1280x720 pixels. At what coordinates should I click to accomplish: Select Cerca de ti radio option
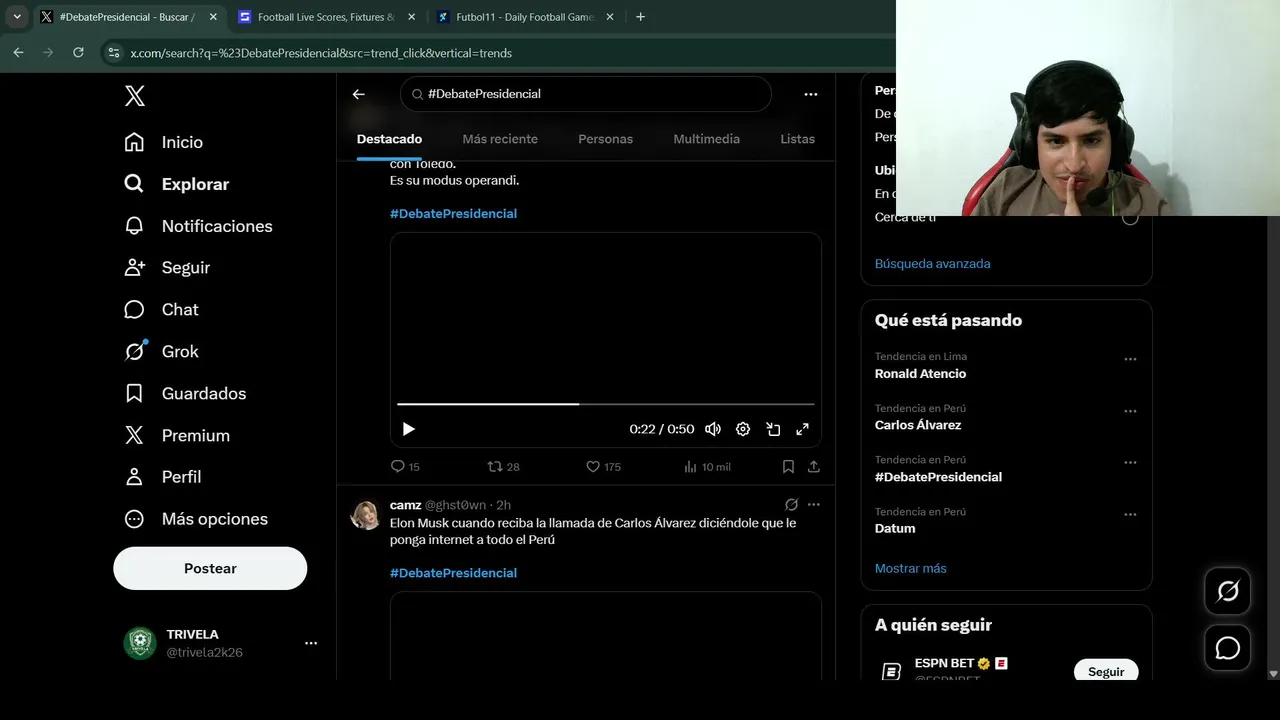click(1130, 217)
